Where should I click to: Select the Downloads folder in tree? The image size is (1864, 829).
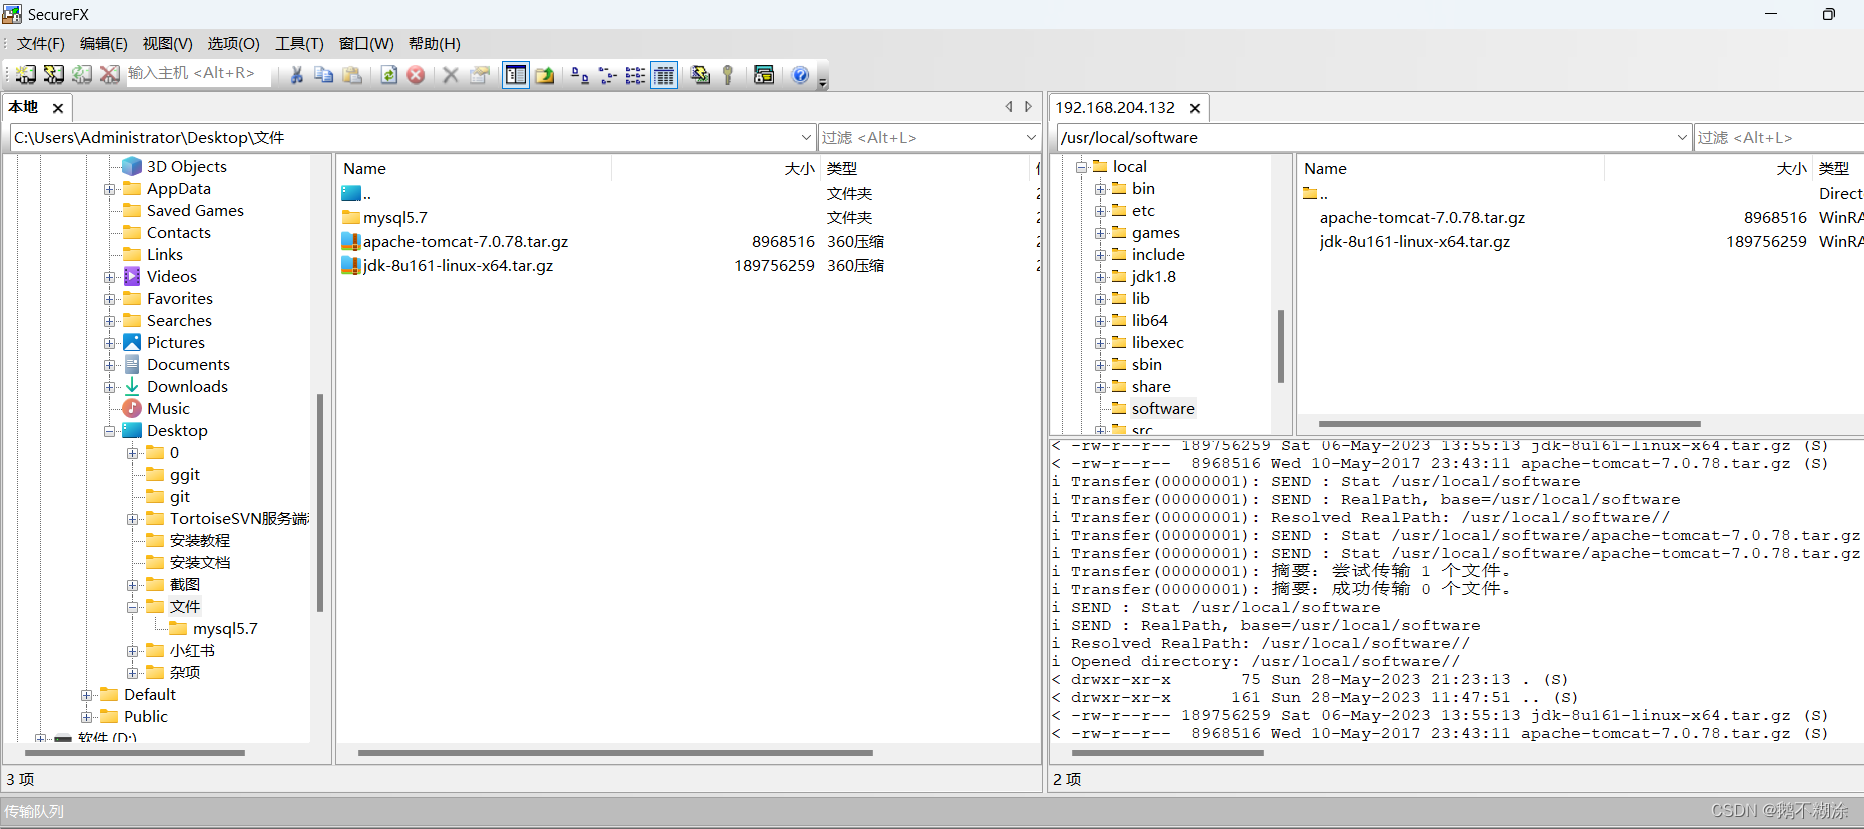tap(187, 386)
